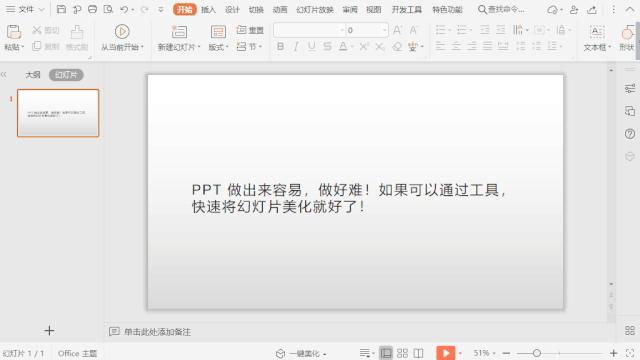Toggle Subscript formatting
The image size is (640, 360).
click(380, 47)
